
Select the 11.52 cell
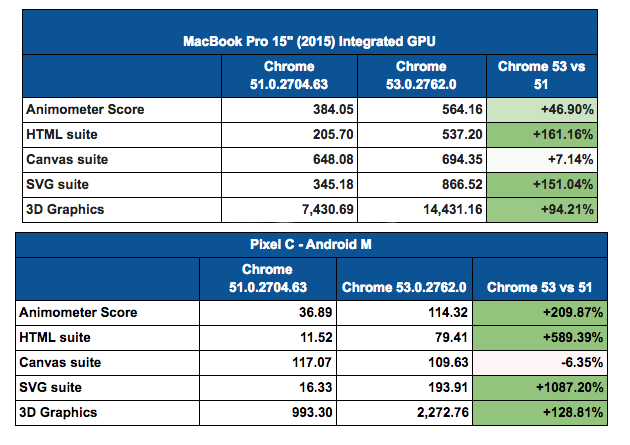[268, 338]
